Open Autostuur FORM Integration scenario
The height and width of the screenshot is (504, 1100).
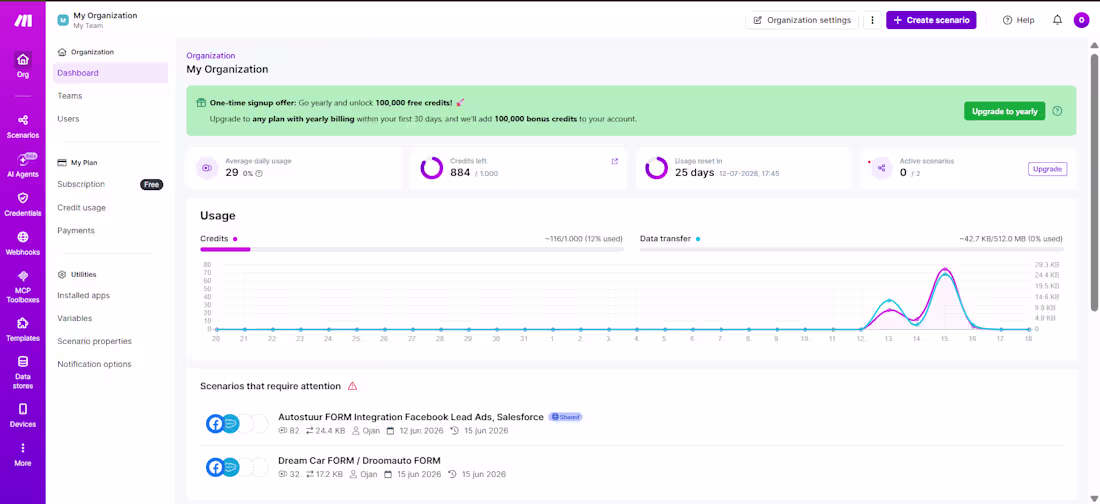410,417
